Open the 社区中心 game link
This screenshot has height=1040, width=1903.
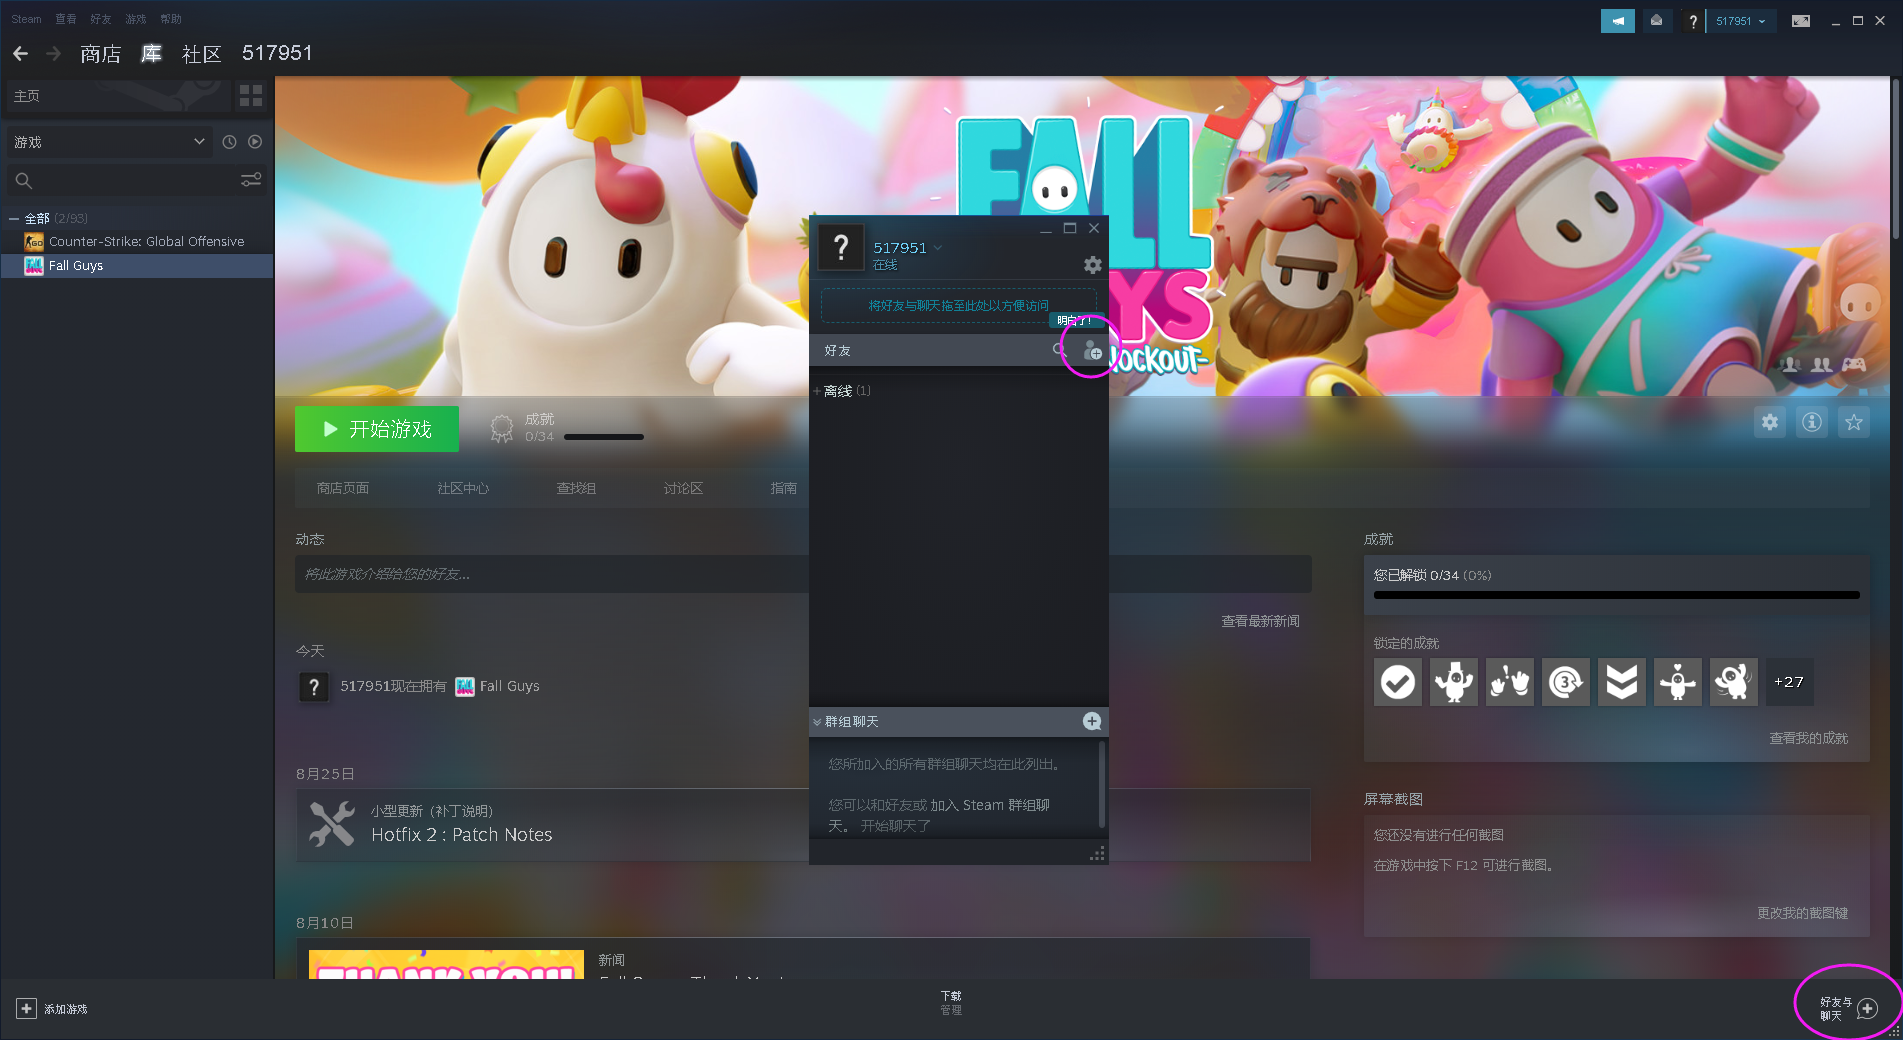463,488
